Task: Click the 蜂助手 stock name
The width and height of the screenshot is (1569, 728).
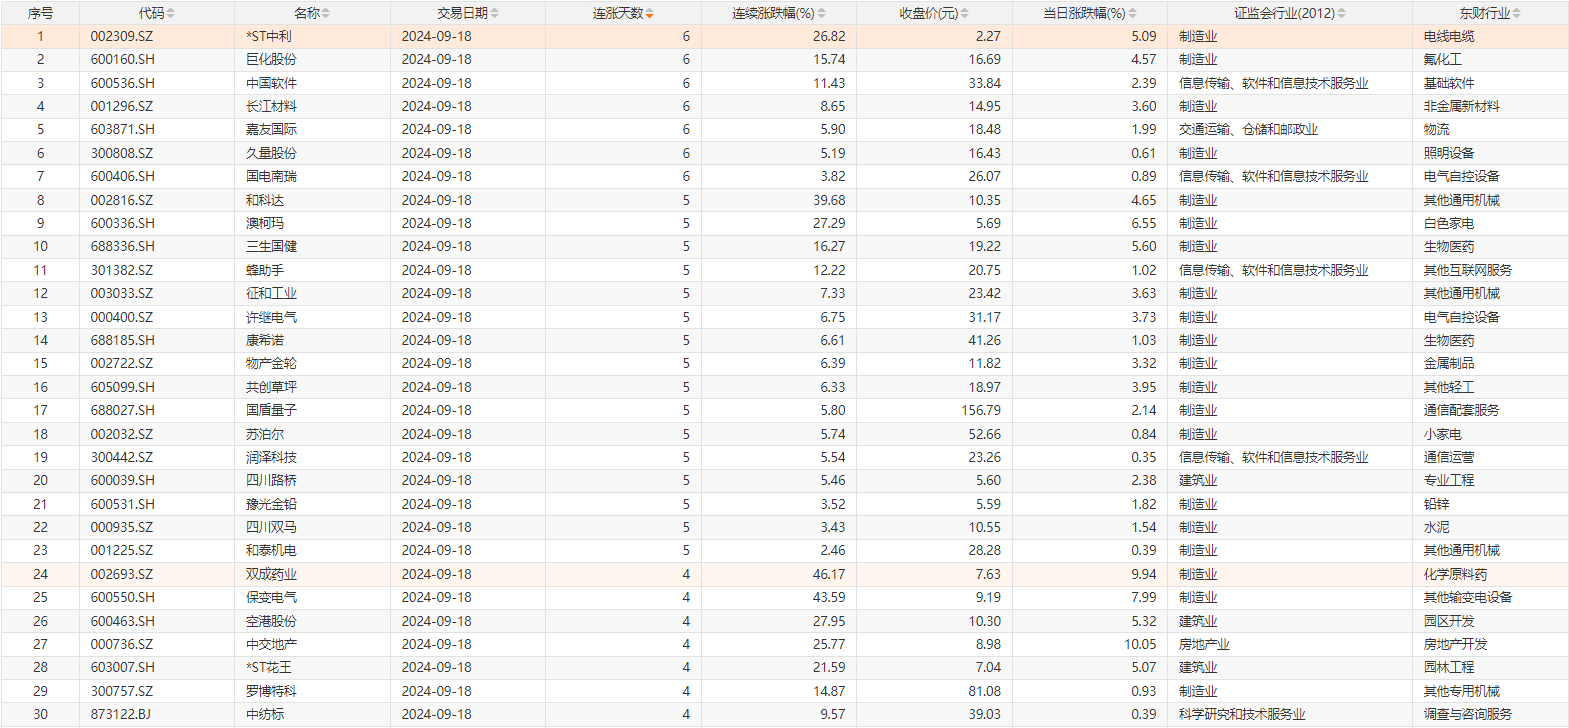Action: [265, 270]
